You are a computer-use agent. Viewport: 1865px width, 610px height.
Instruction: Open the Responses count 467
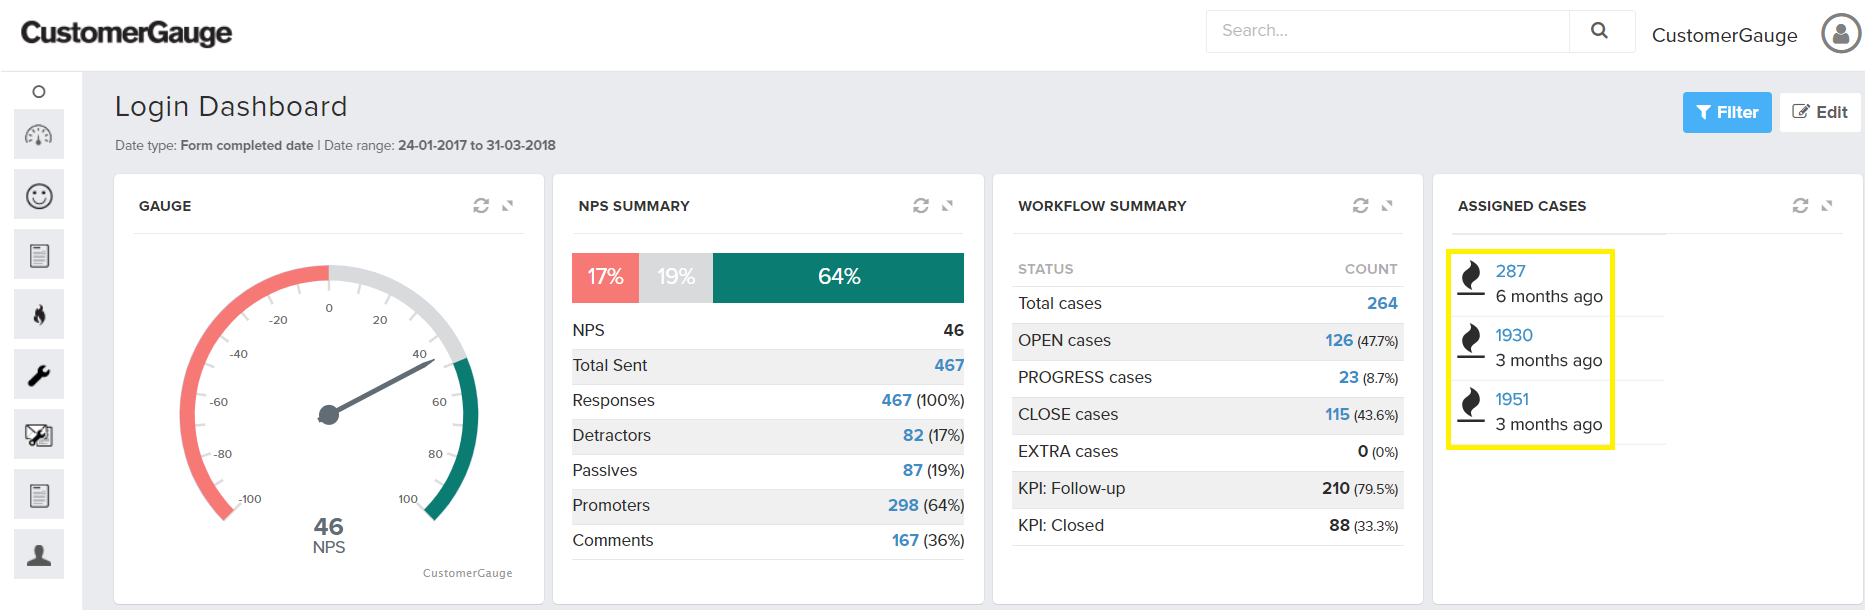(896, 400)
